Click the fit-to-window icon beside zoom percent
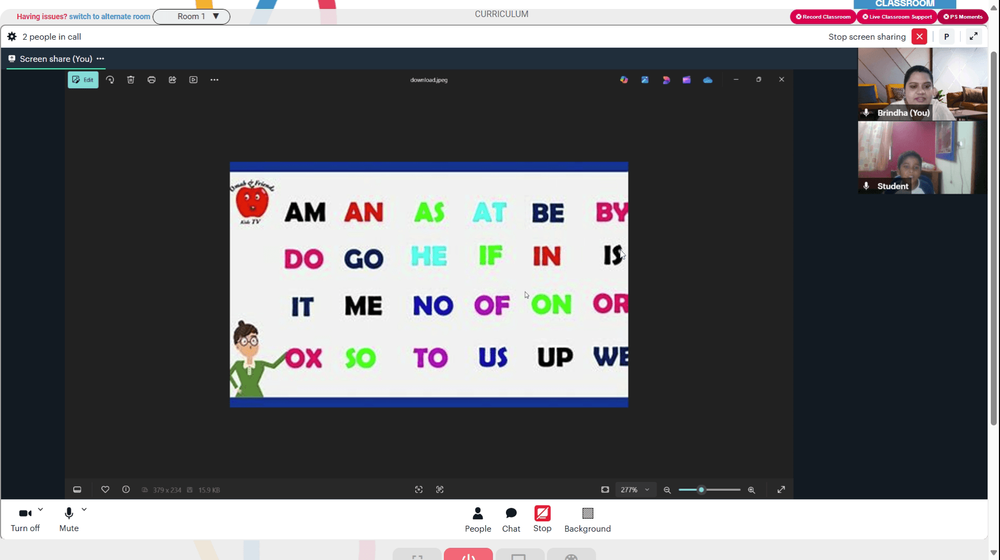Viewport: 1000px width, 560px height. point(605,490)
